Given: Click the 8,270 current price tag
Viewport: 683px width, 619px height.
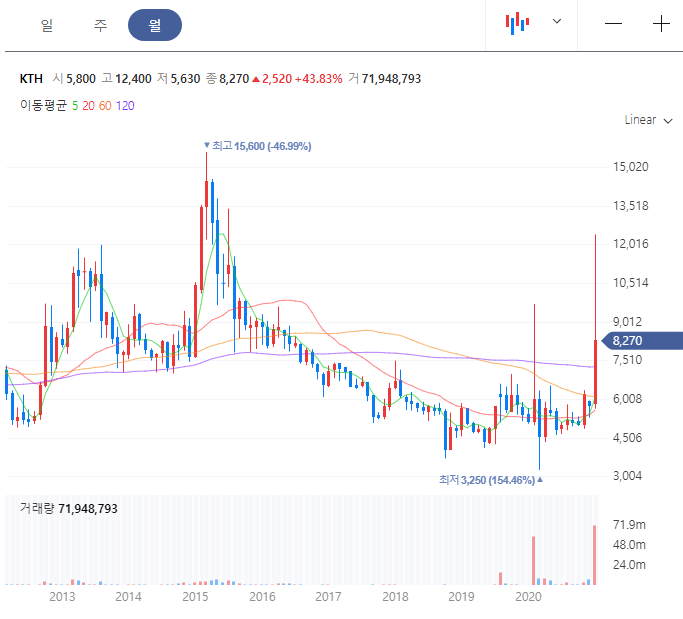Looking at the screenshot, I should [642, 341].
